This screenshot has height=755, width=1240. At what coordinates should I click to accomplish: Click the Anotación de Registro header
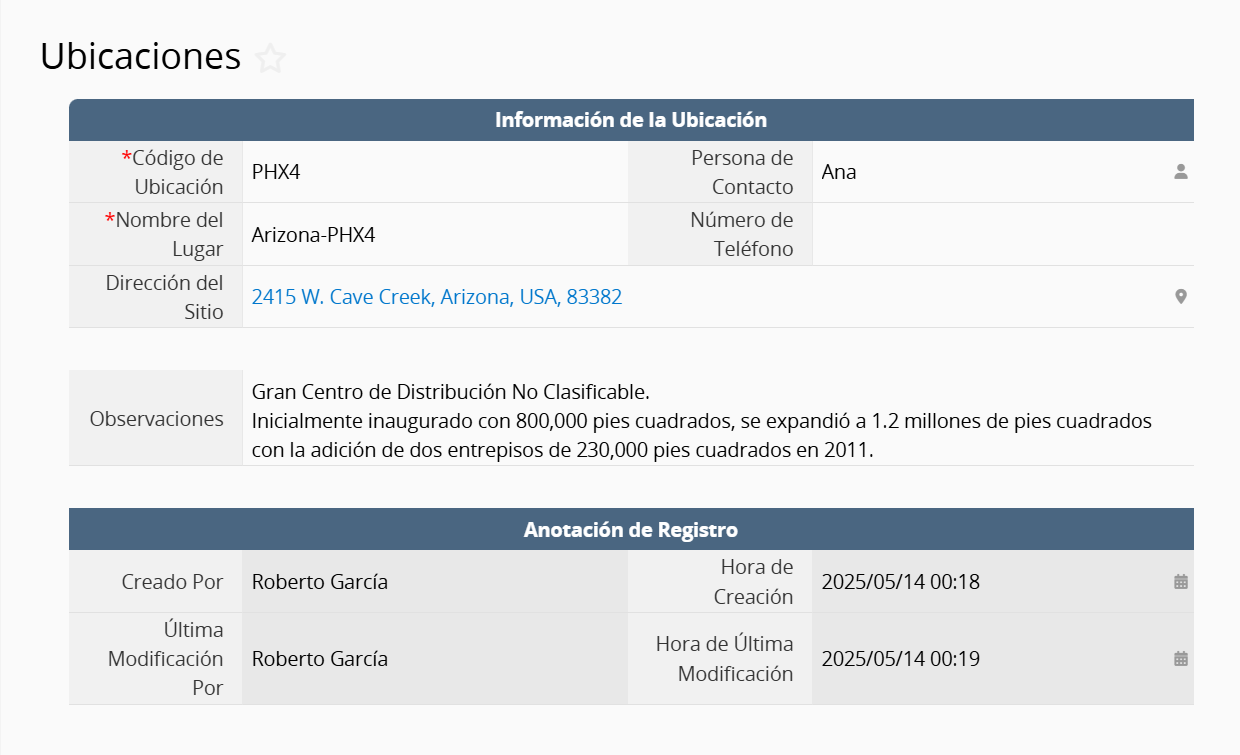(631, 530)
